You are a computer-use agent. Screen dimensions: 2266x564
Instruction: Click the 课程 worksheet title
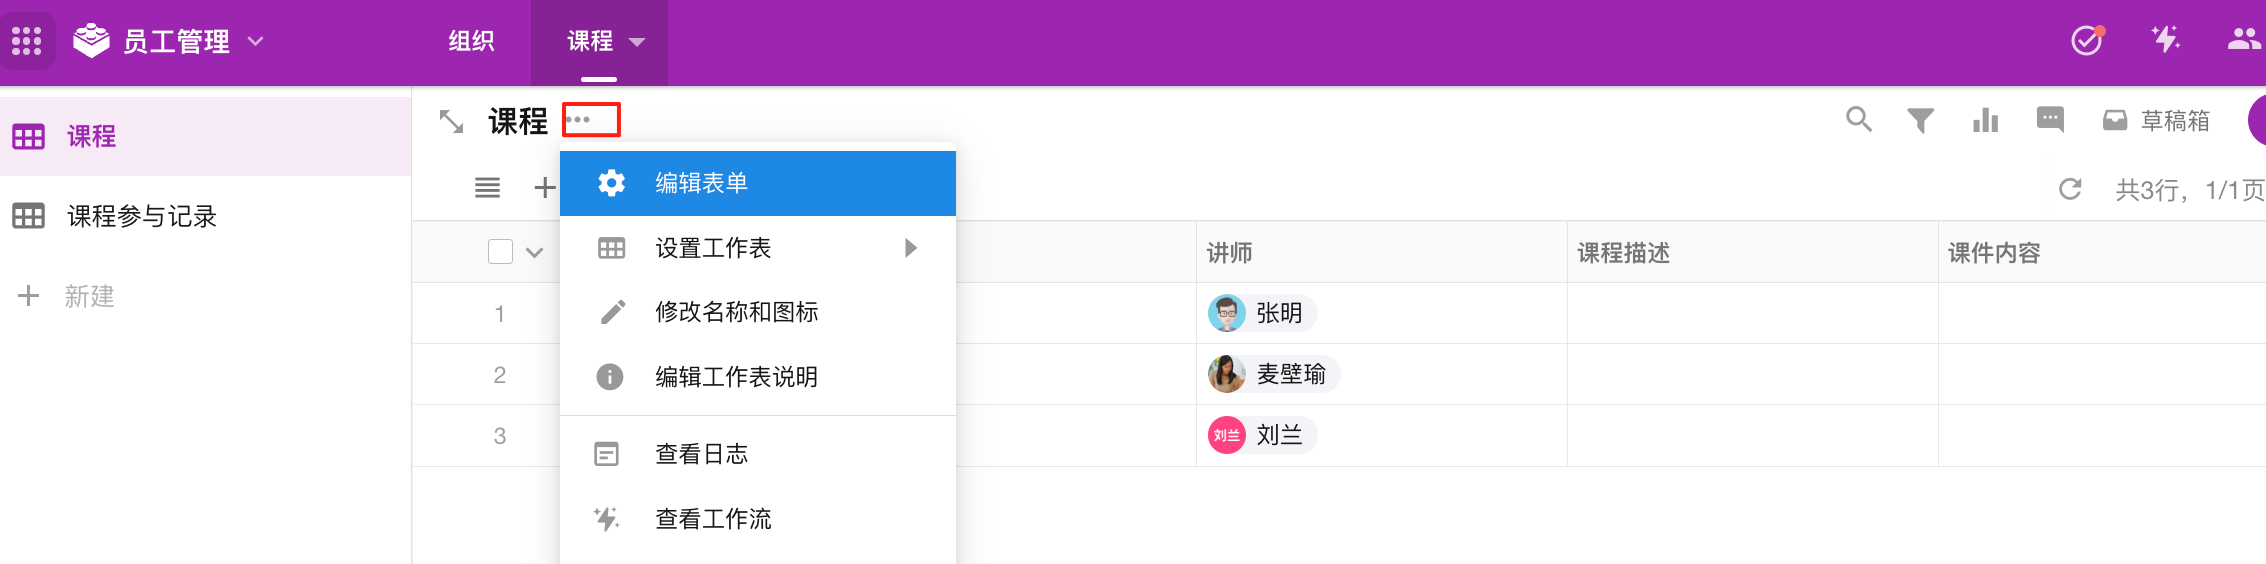point(518,121)
